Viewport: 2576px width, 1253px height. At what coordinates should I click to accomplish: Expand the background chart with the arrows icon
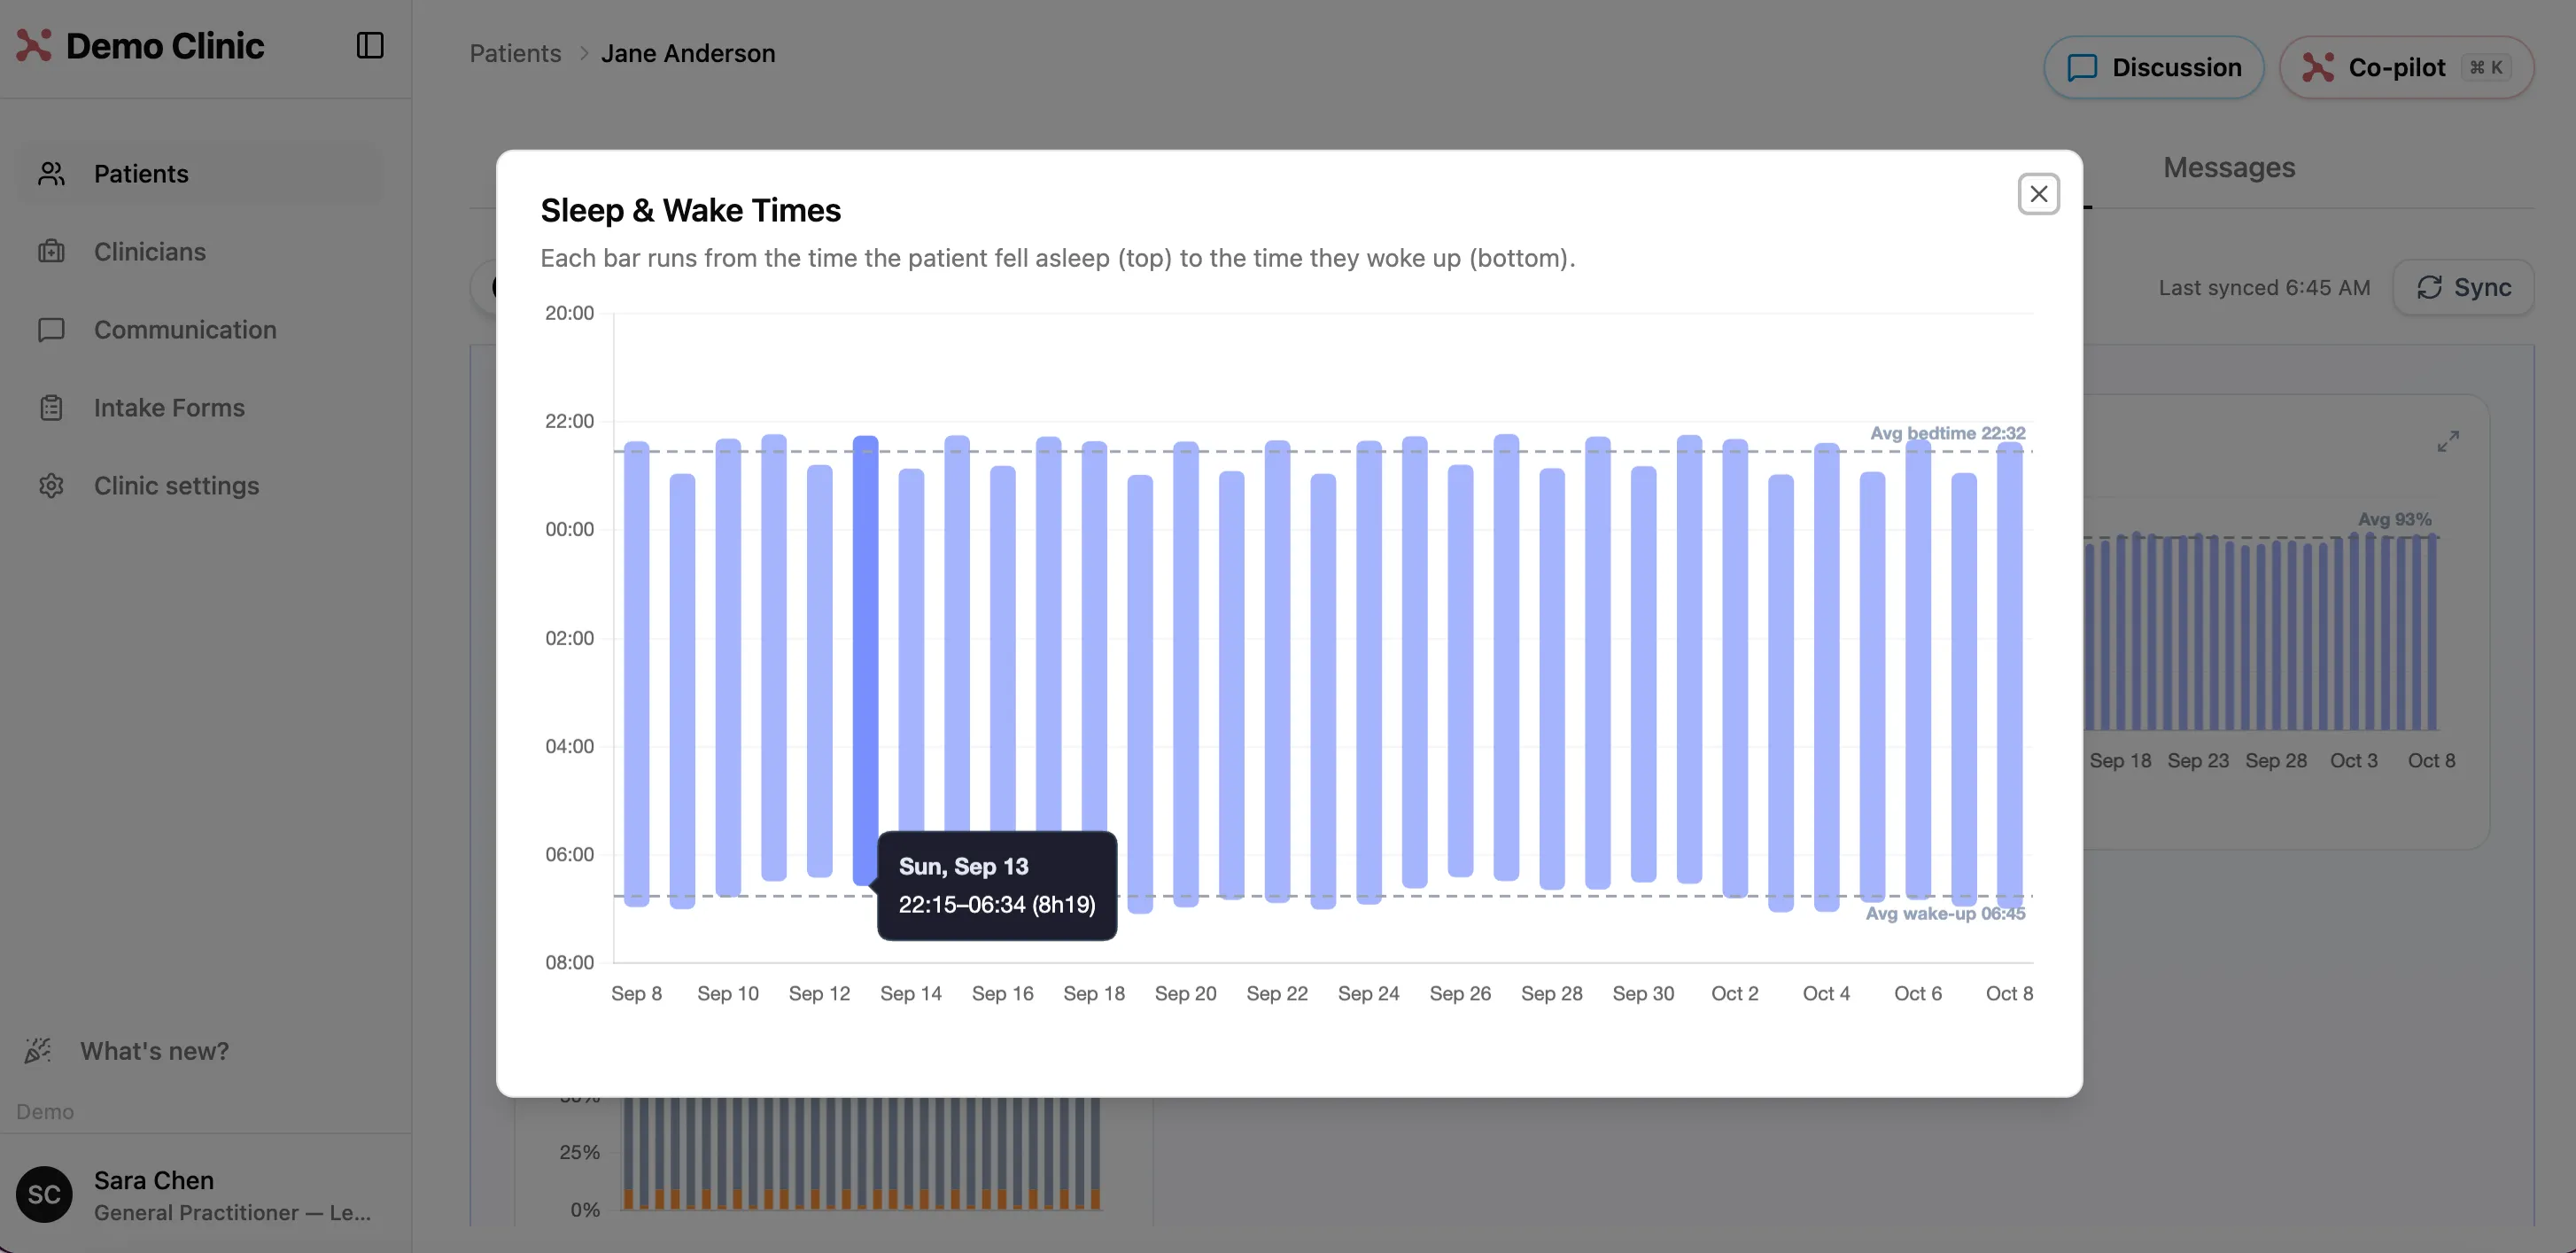coord(2447,442)
